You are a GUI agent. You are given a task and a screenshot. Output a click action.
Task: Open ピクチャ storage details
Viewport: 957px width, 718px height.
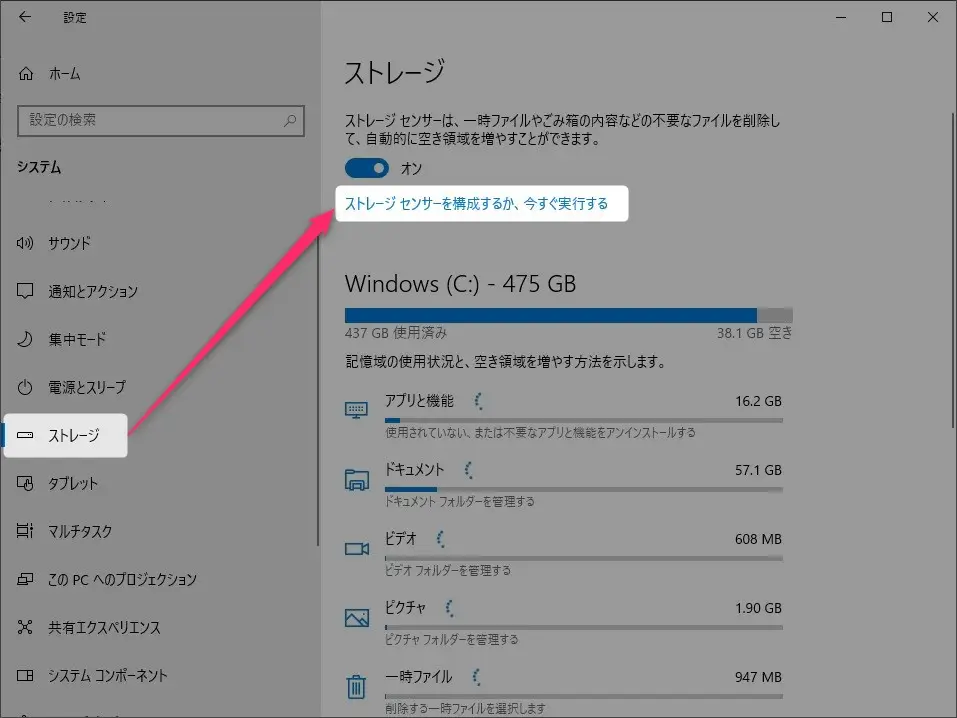coord(564,623)
